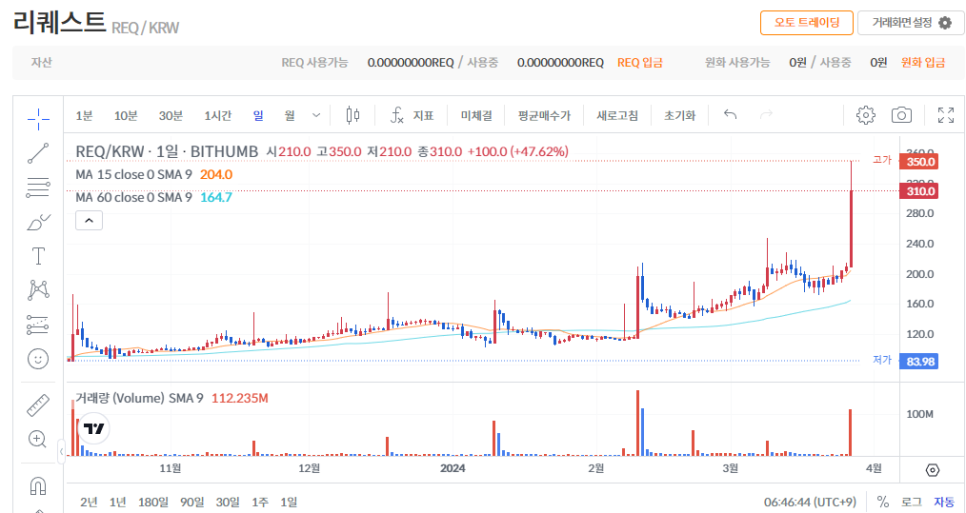Open the timezone clock 06:46:44 (UTC+9)

pyautogui.click(x=810, y=502)
